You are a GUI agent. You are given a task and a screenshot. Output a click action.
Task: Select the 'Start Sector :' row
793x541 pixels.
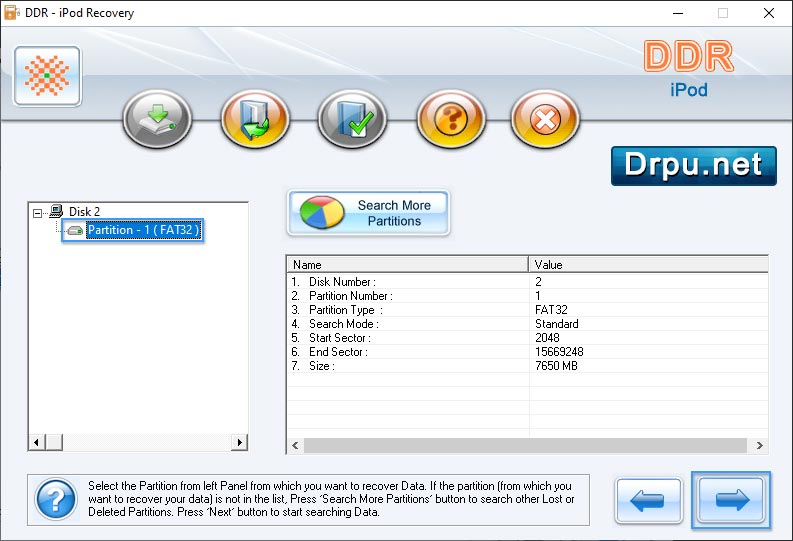coord(527,338)
